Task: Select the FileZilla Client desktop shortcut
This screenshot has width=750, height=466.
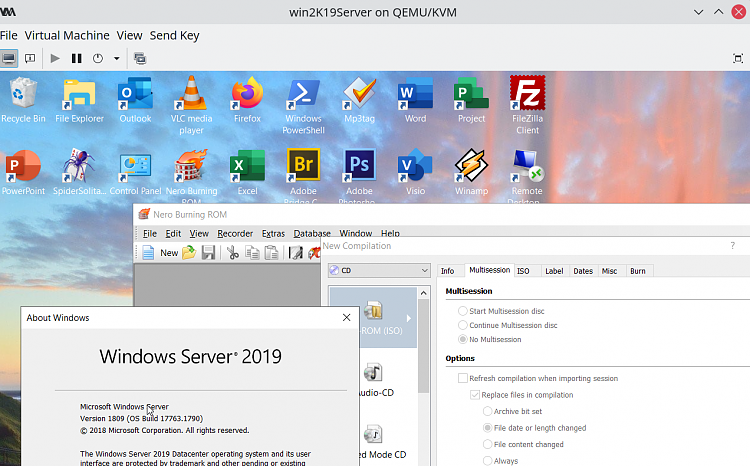Action: click(x=527, y=106)
